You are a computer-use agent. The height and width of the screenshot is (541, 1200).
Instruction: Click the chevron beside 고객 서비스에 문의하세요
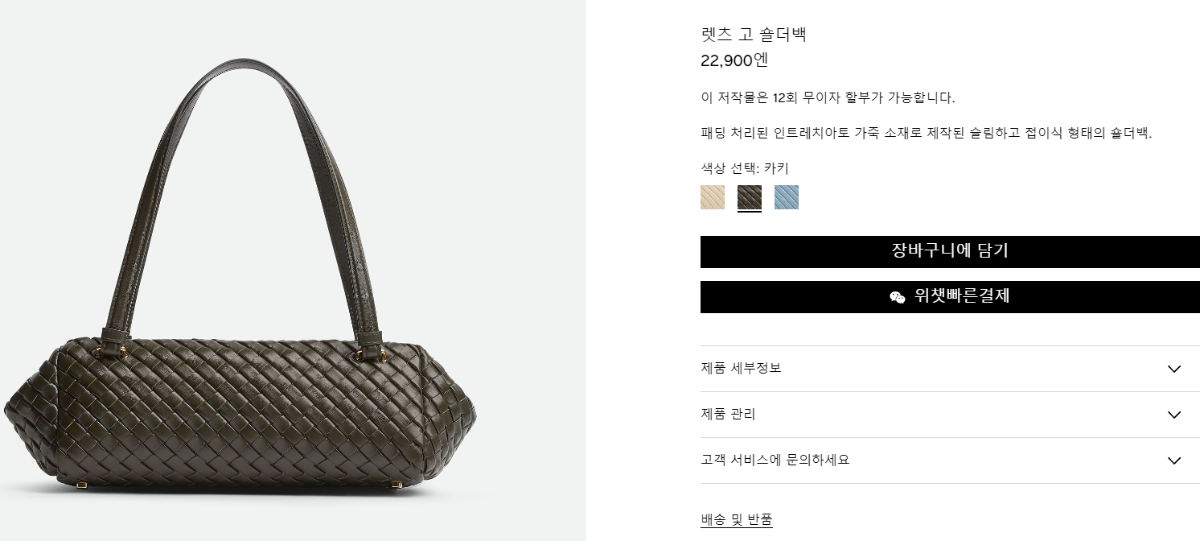tap(1174, 461)
